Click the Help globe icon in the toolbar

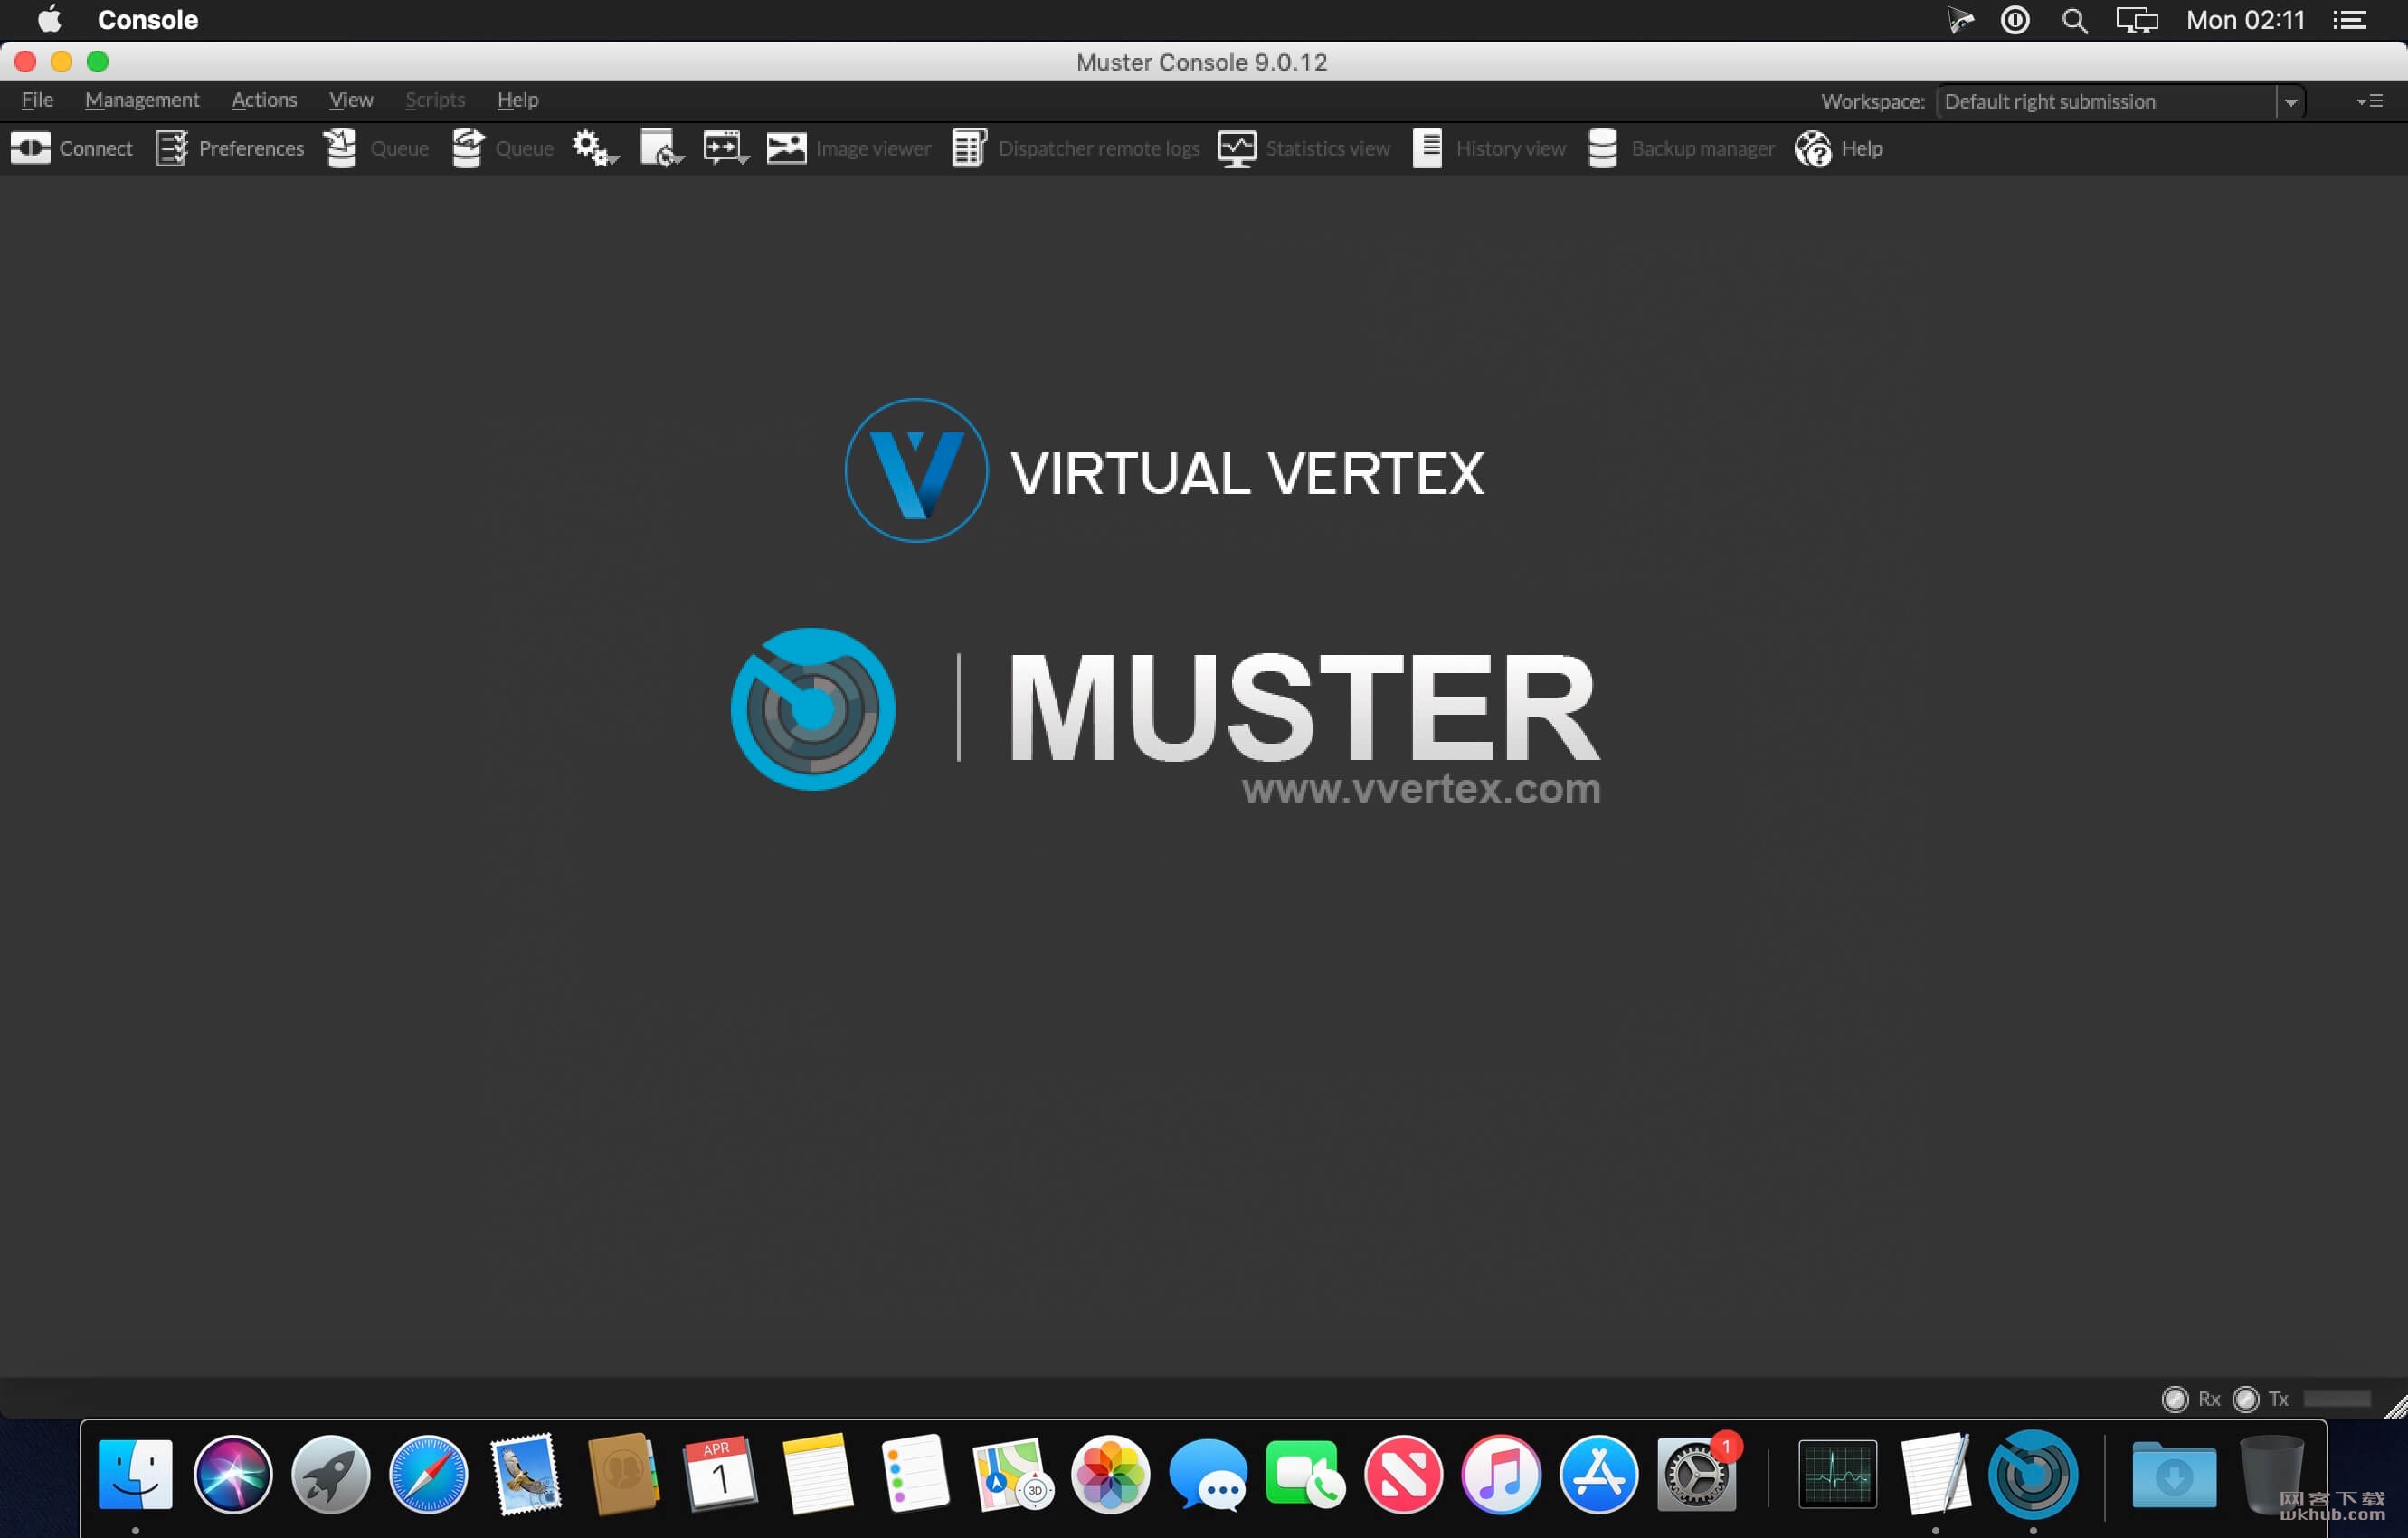(x=1813, y=149)
